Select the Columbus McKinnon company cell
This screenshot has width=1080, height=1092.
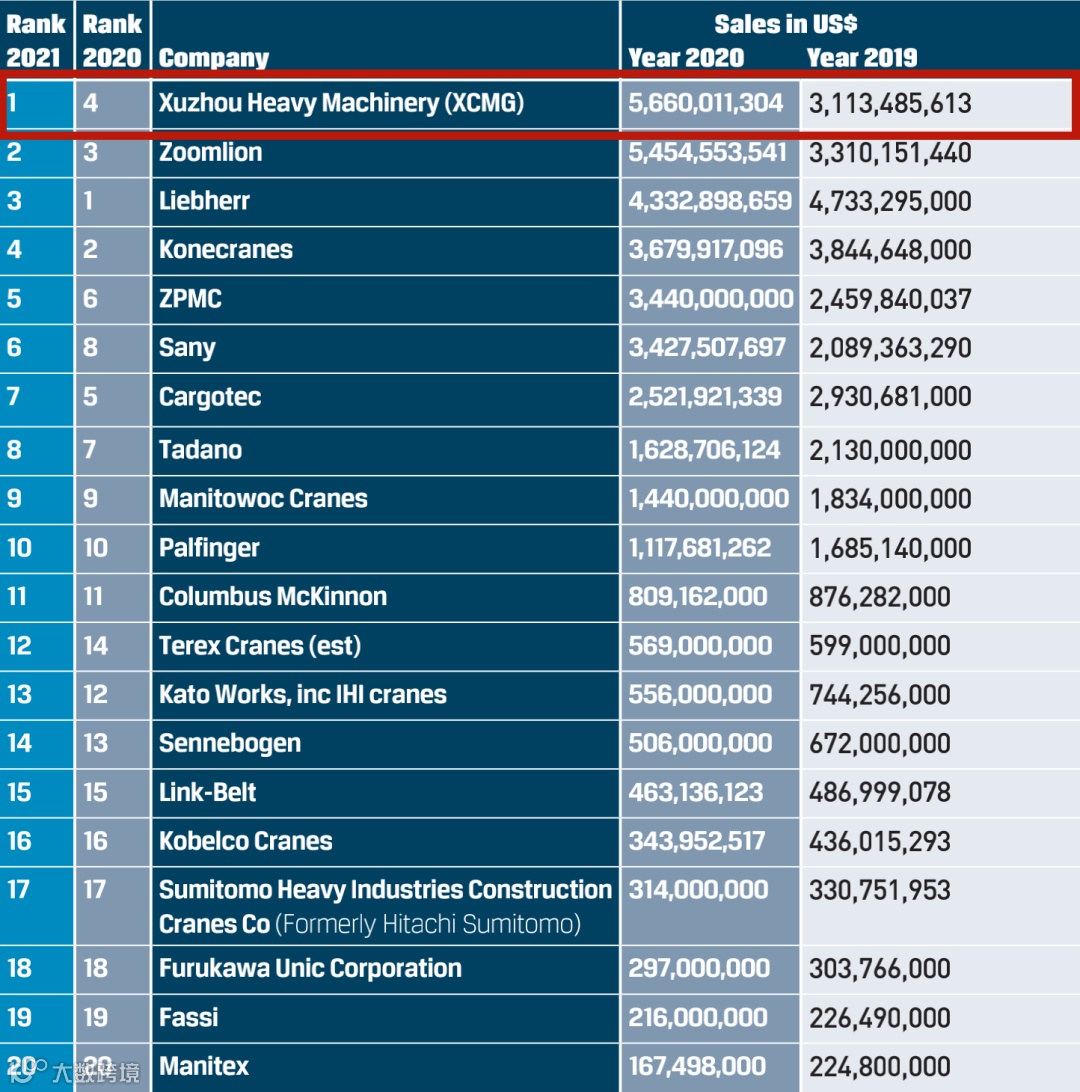pos(385,597)
